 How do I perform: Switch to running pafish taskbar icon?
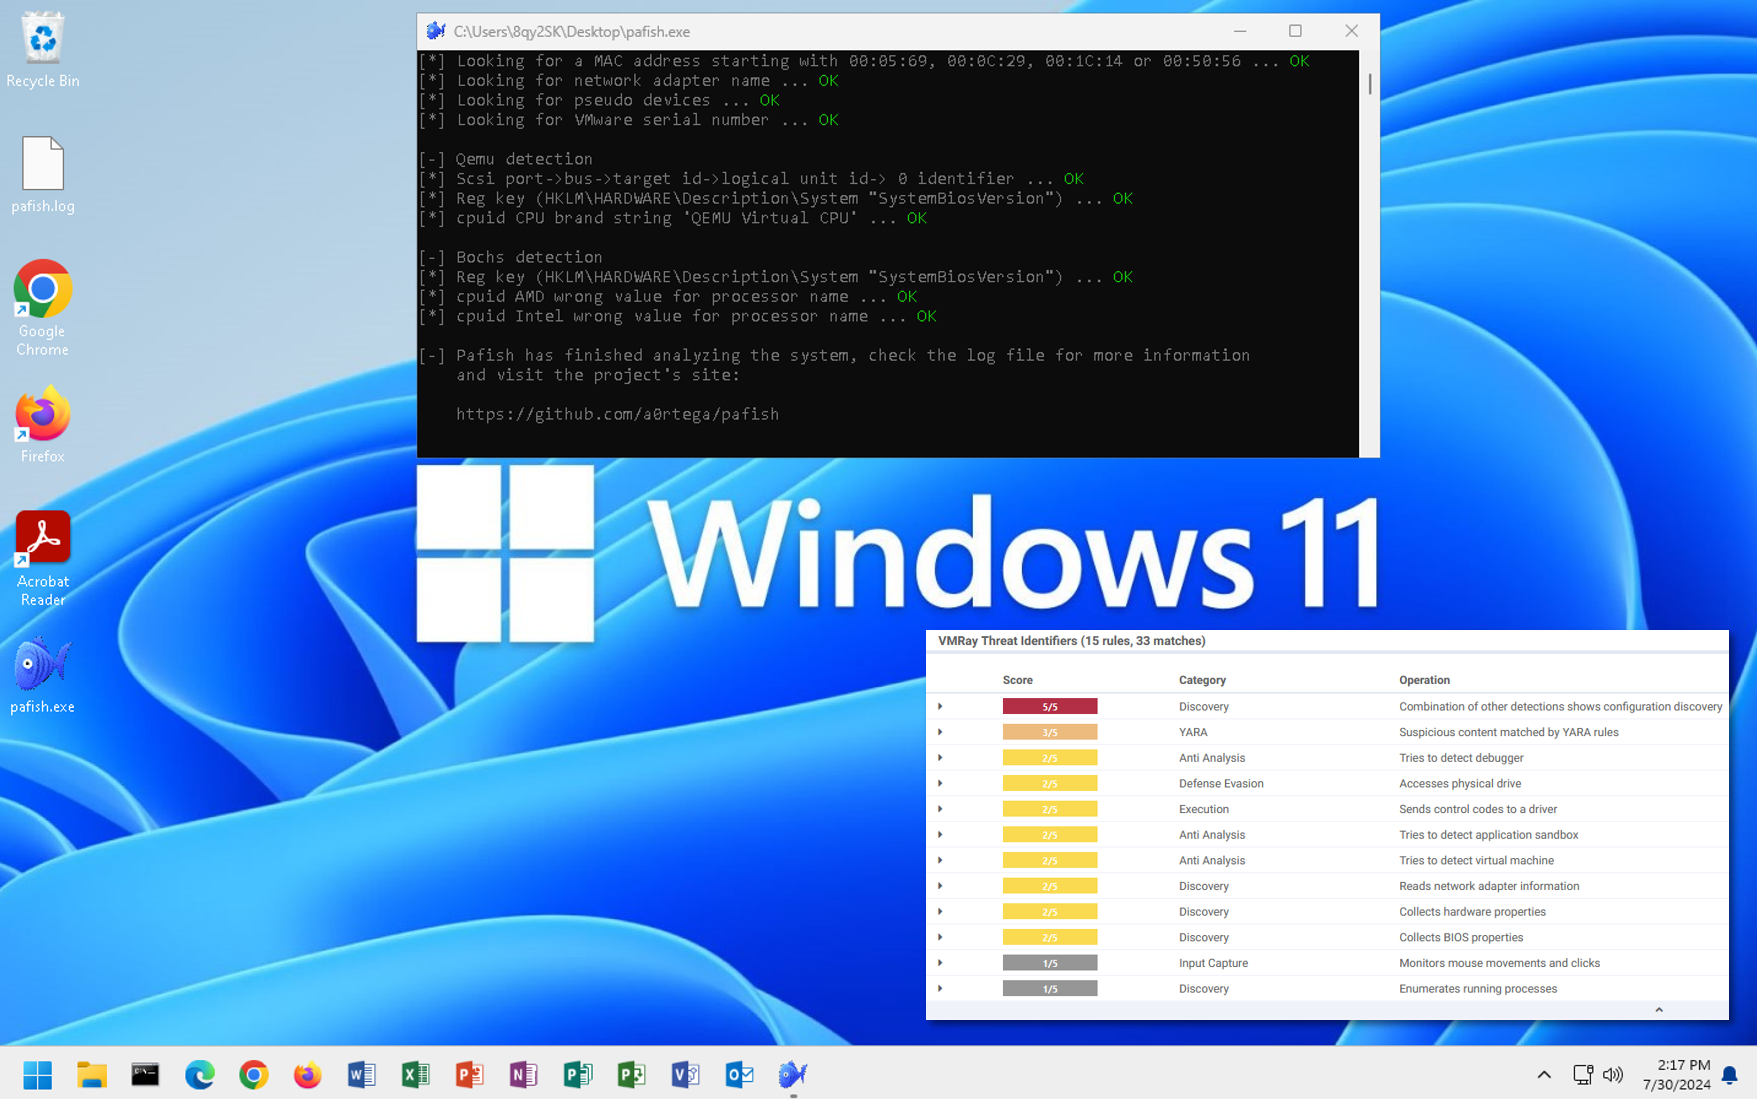point(793,1075)
